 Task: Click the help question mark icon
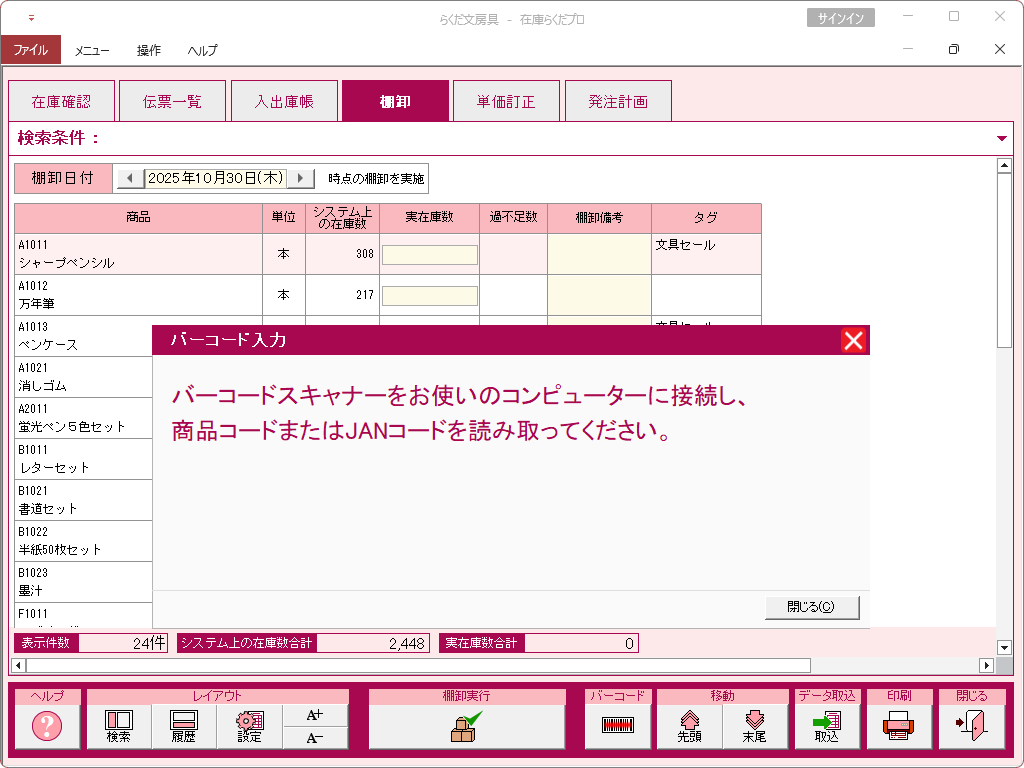pos(47,726)
